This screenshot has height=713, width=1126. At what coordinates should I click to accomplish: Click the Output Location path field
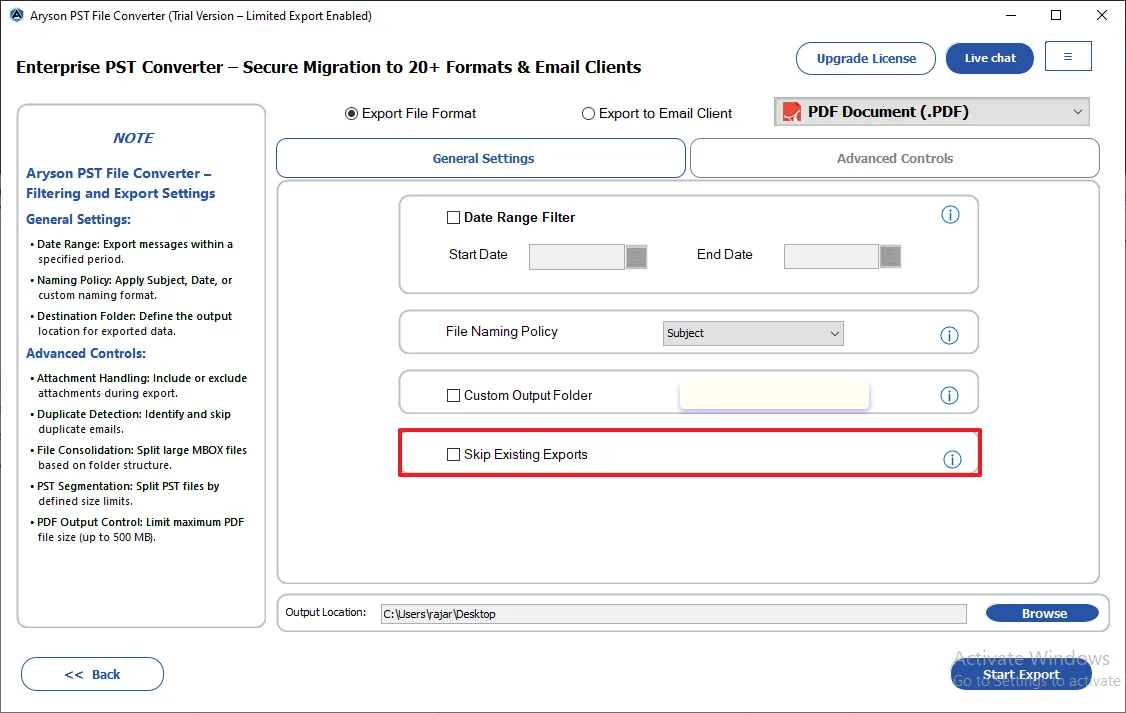(674, 614)
